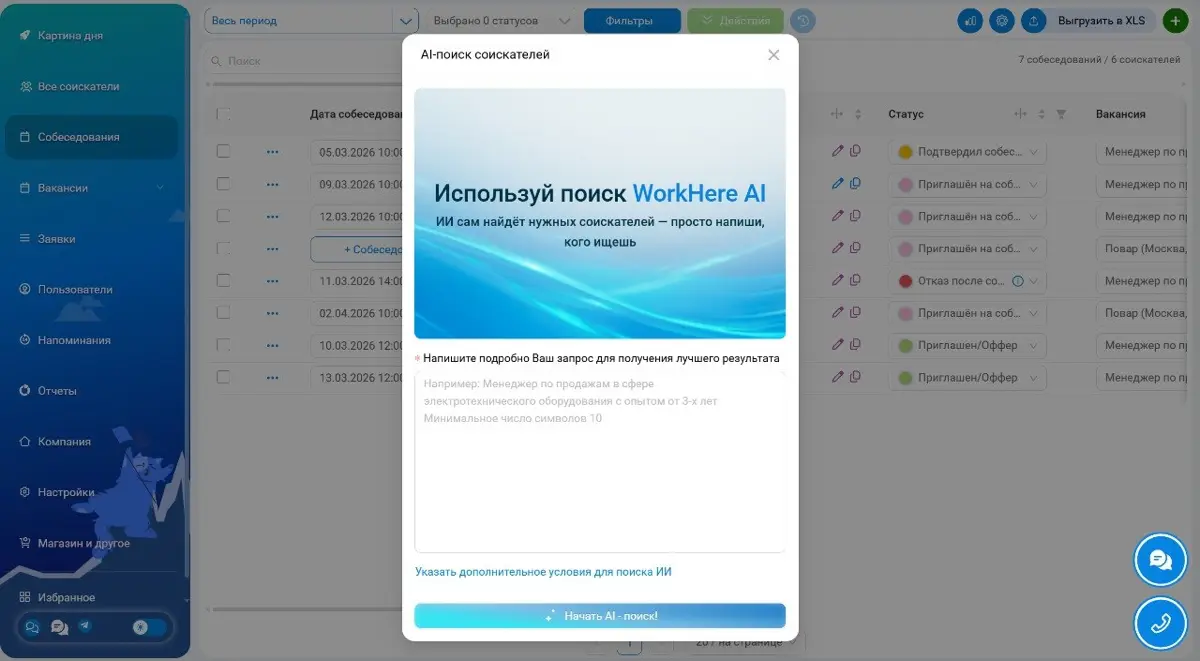This screenshot has height=661, width=1200.
Task: Click the Заявки list icon
Action: click(x=26, y=239)
